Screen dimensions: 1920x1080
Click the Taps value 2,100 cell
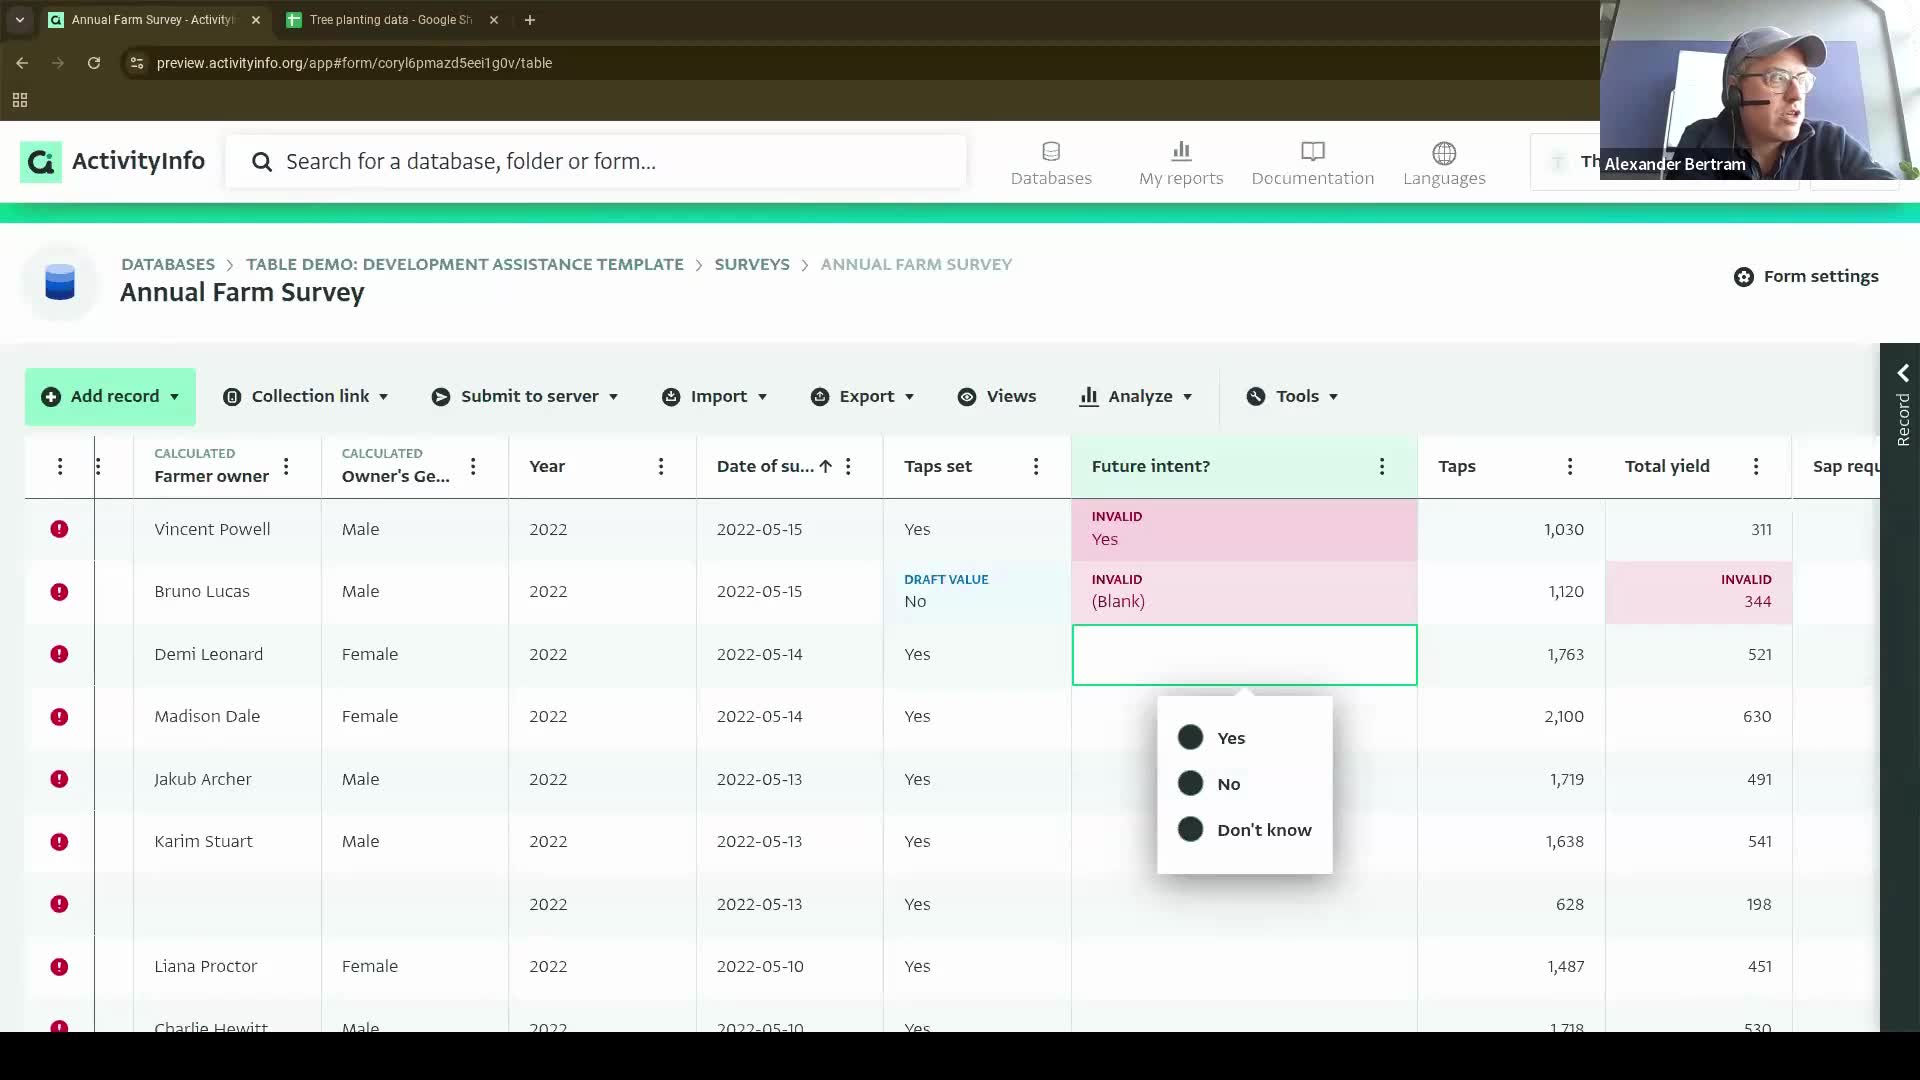point(1511,717)
